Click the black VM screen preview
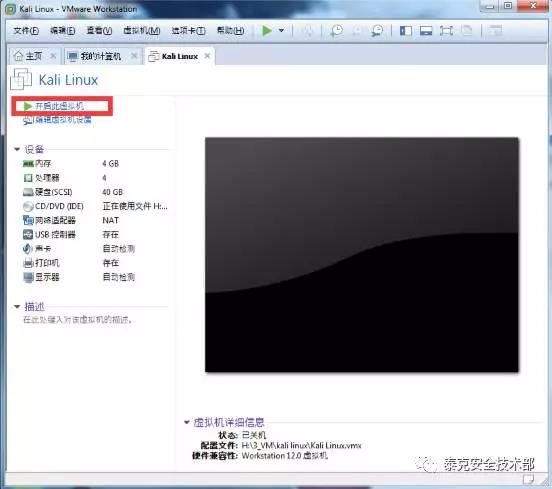The image size is (552, 489). [362, 255]
